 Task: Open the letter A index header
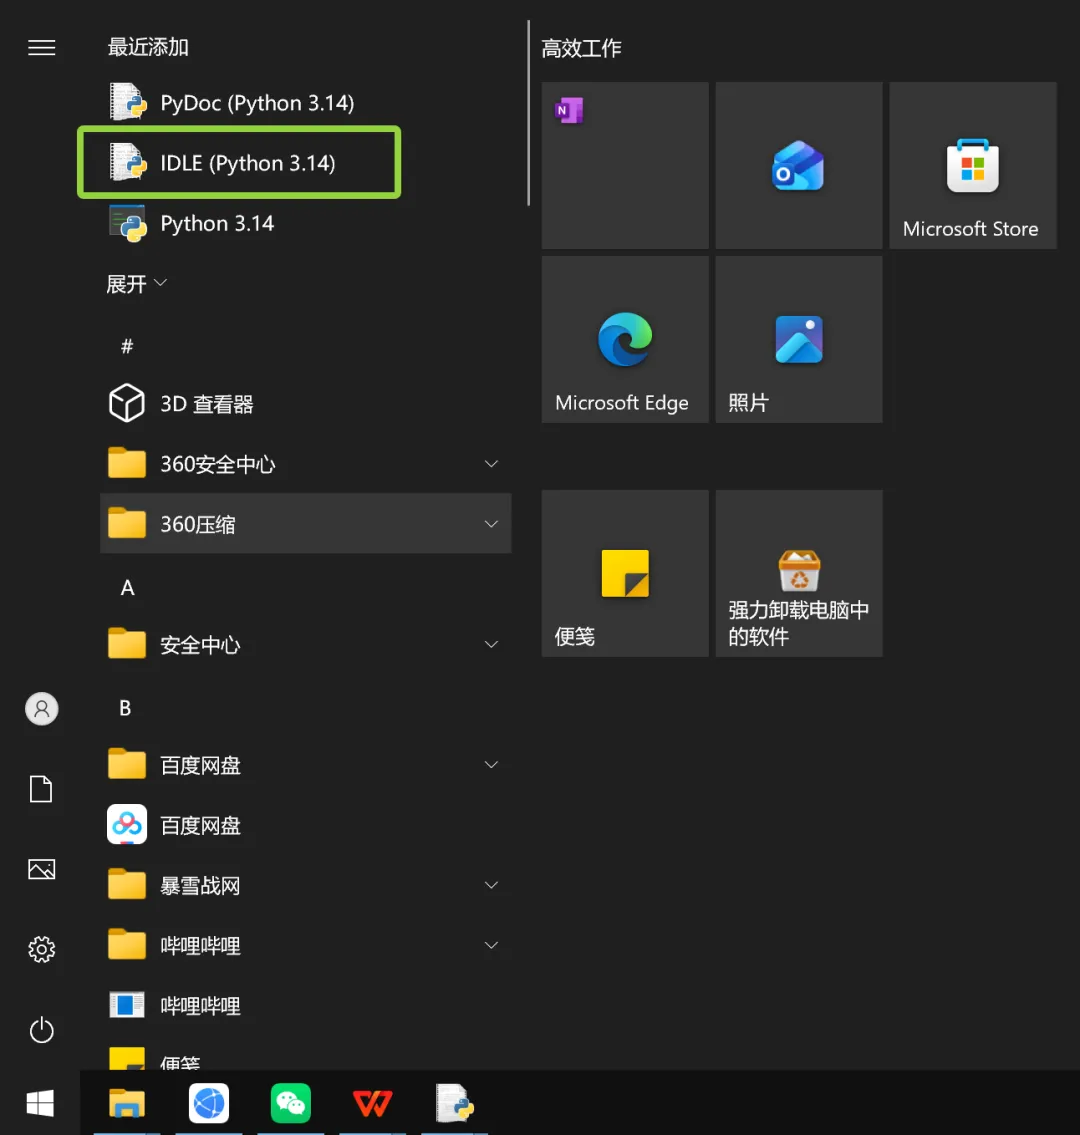click(x=127, y=588)
